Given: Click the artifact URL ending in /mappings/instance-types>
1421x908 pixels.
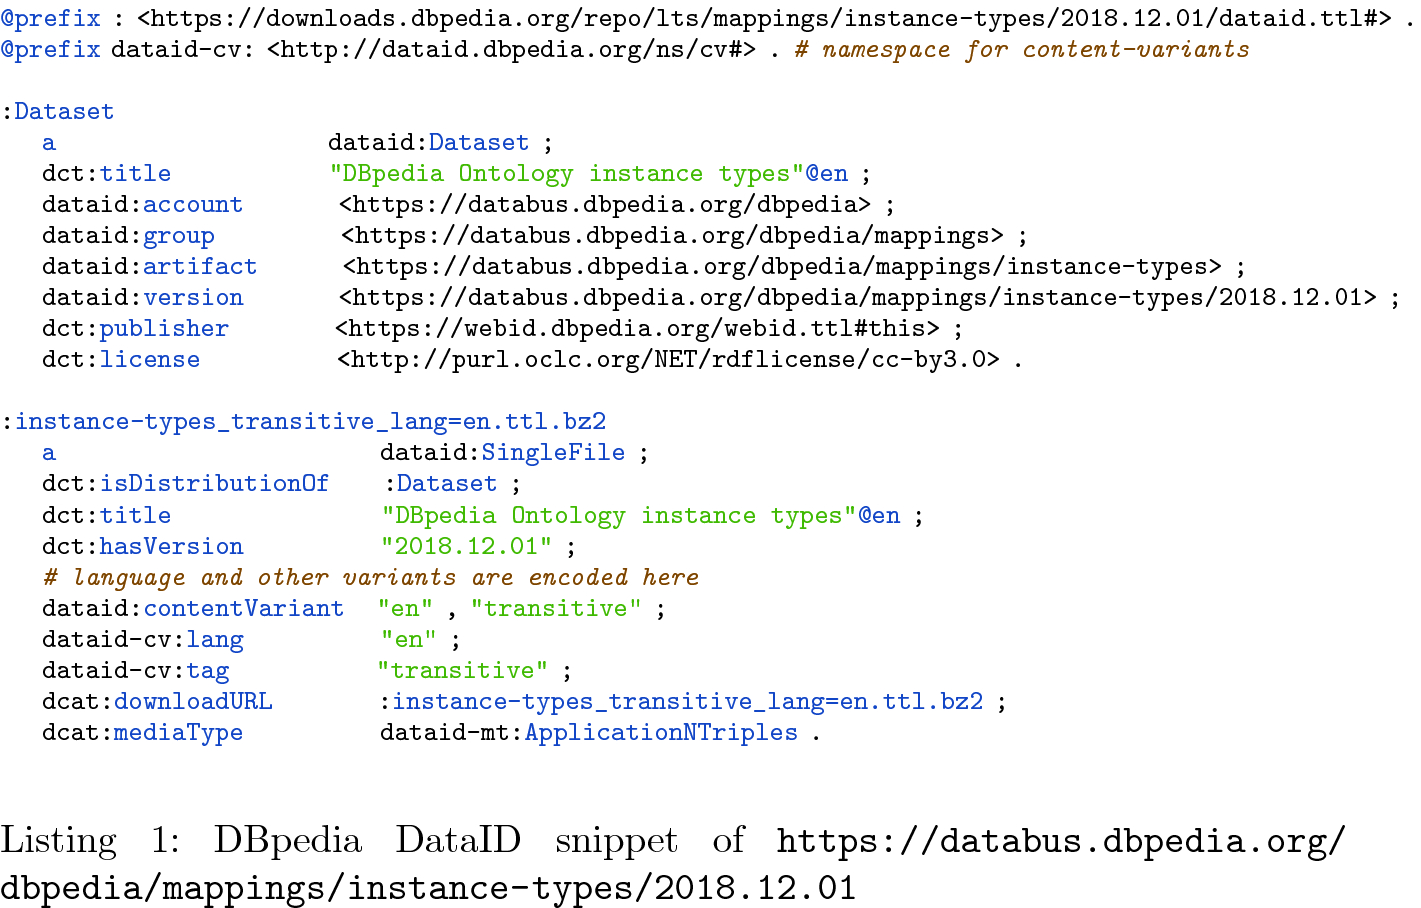Looking at the screenshot, I should [x=782, y=266].
